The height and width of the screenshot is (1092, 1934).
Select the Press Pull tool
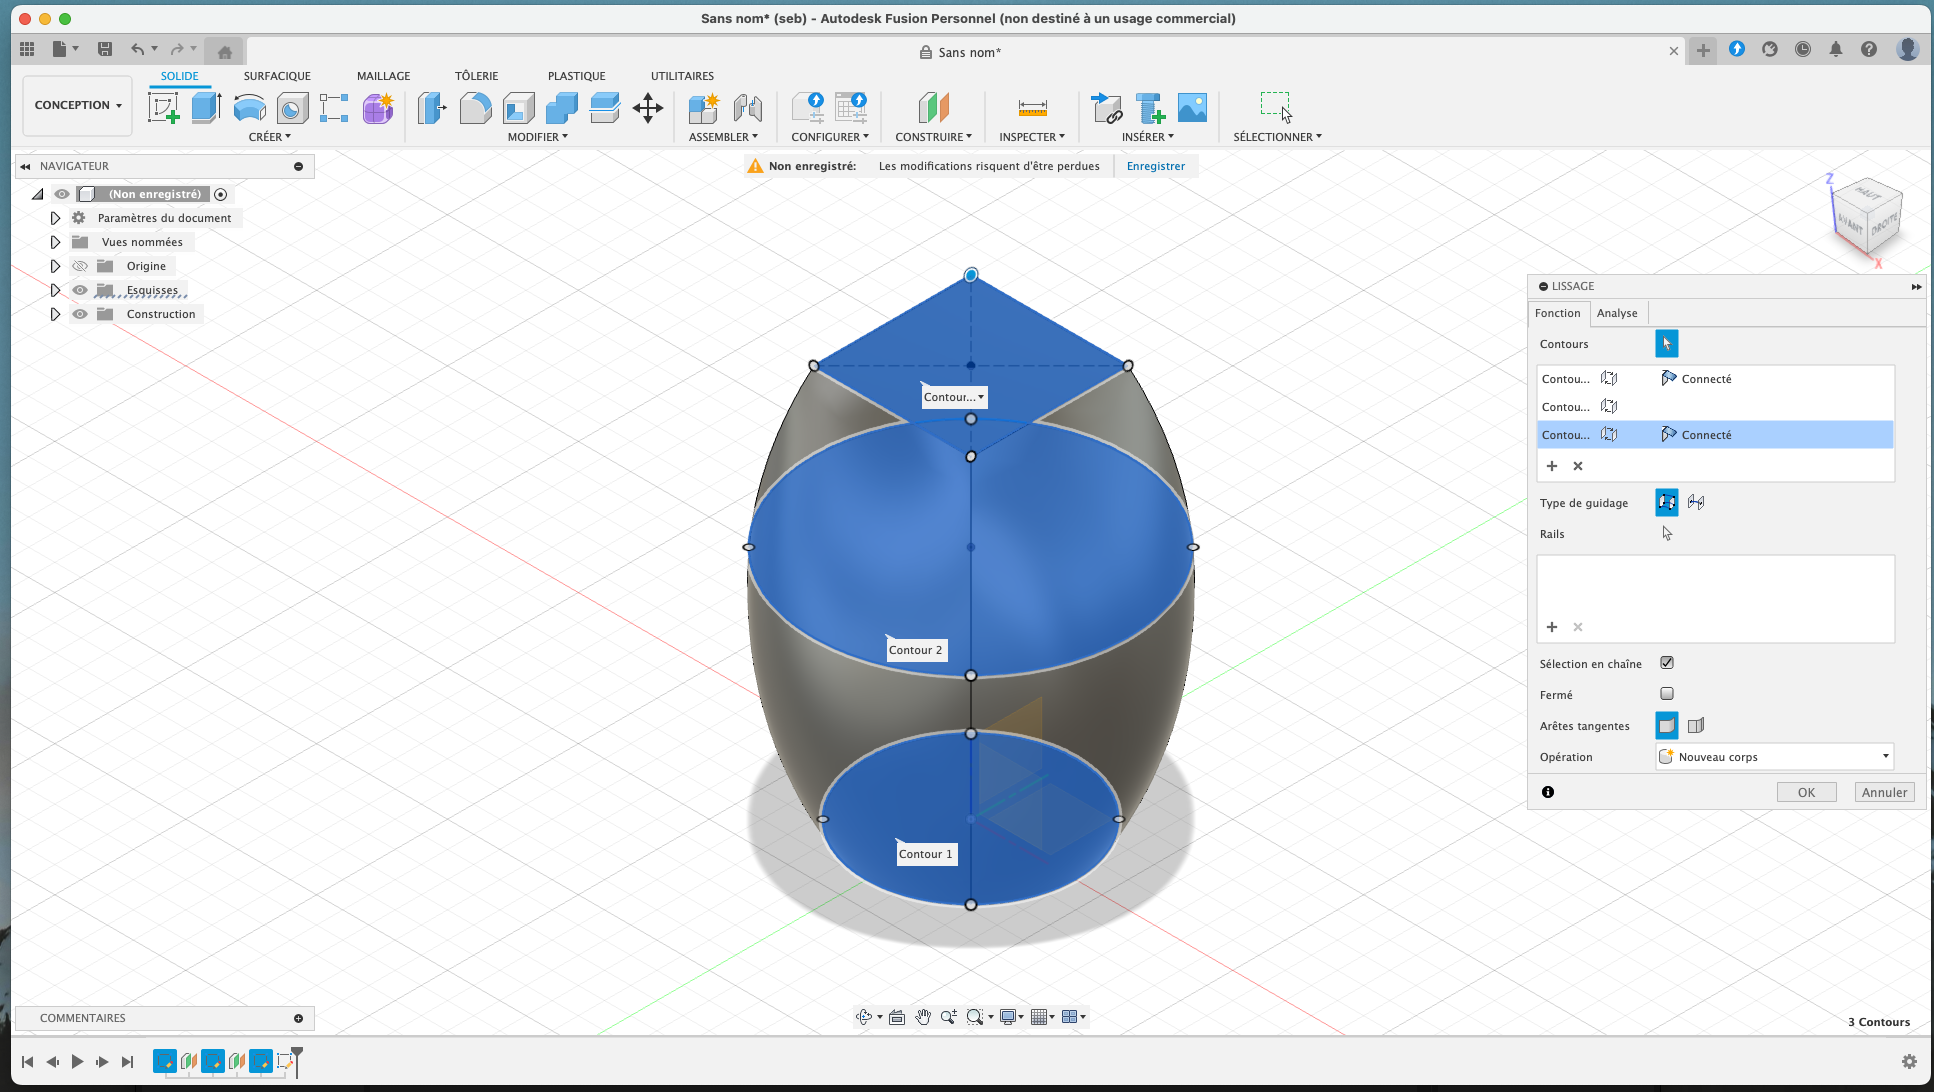click(432, 107)
